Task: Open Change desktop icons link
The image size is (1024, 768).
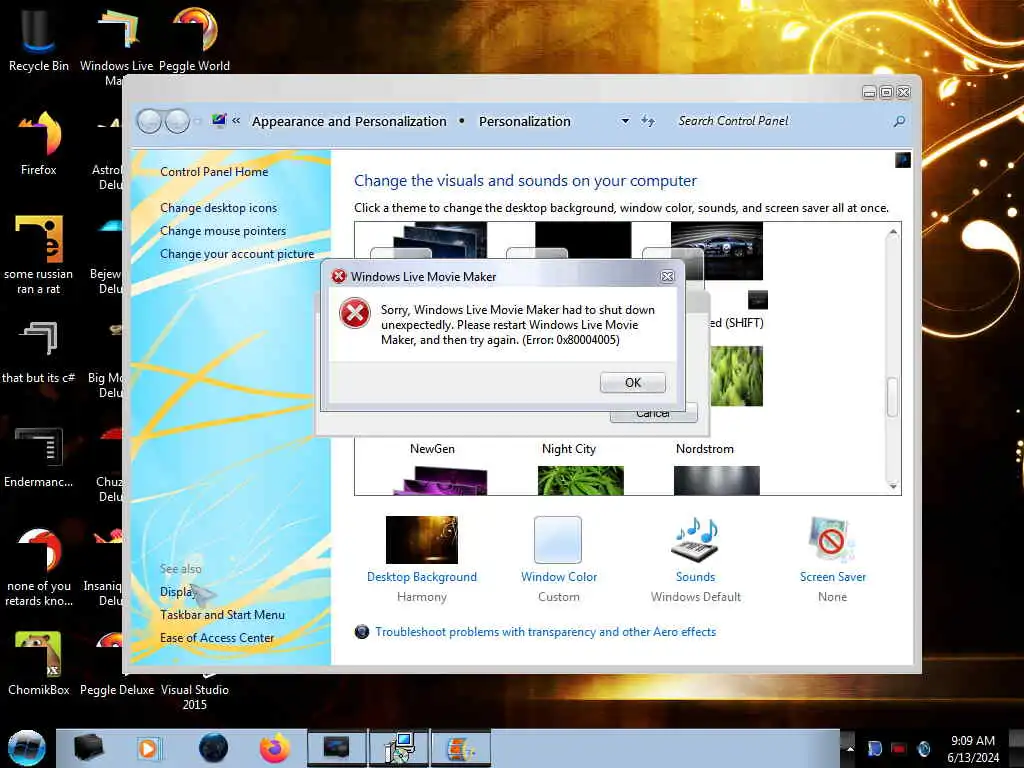Action: pos(218,208)
